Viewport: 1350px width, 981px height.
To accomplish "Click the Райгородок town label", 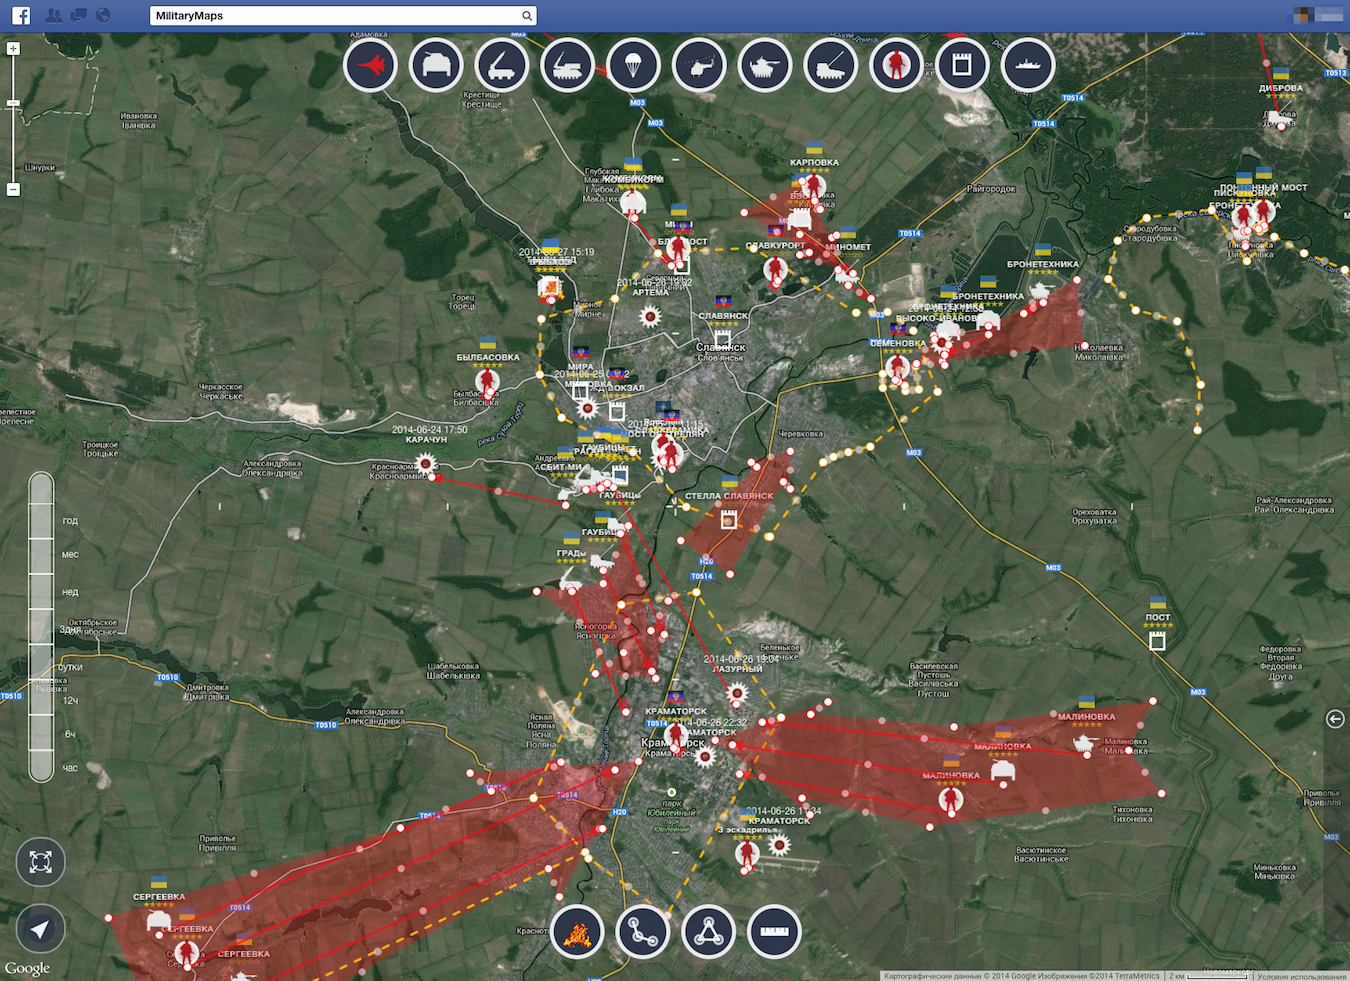I will (991, 188).
